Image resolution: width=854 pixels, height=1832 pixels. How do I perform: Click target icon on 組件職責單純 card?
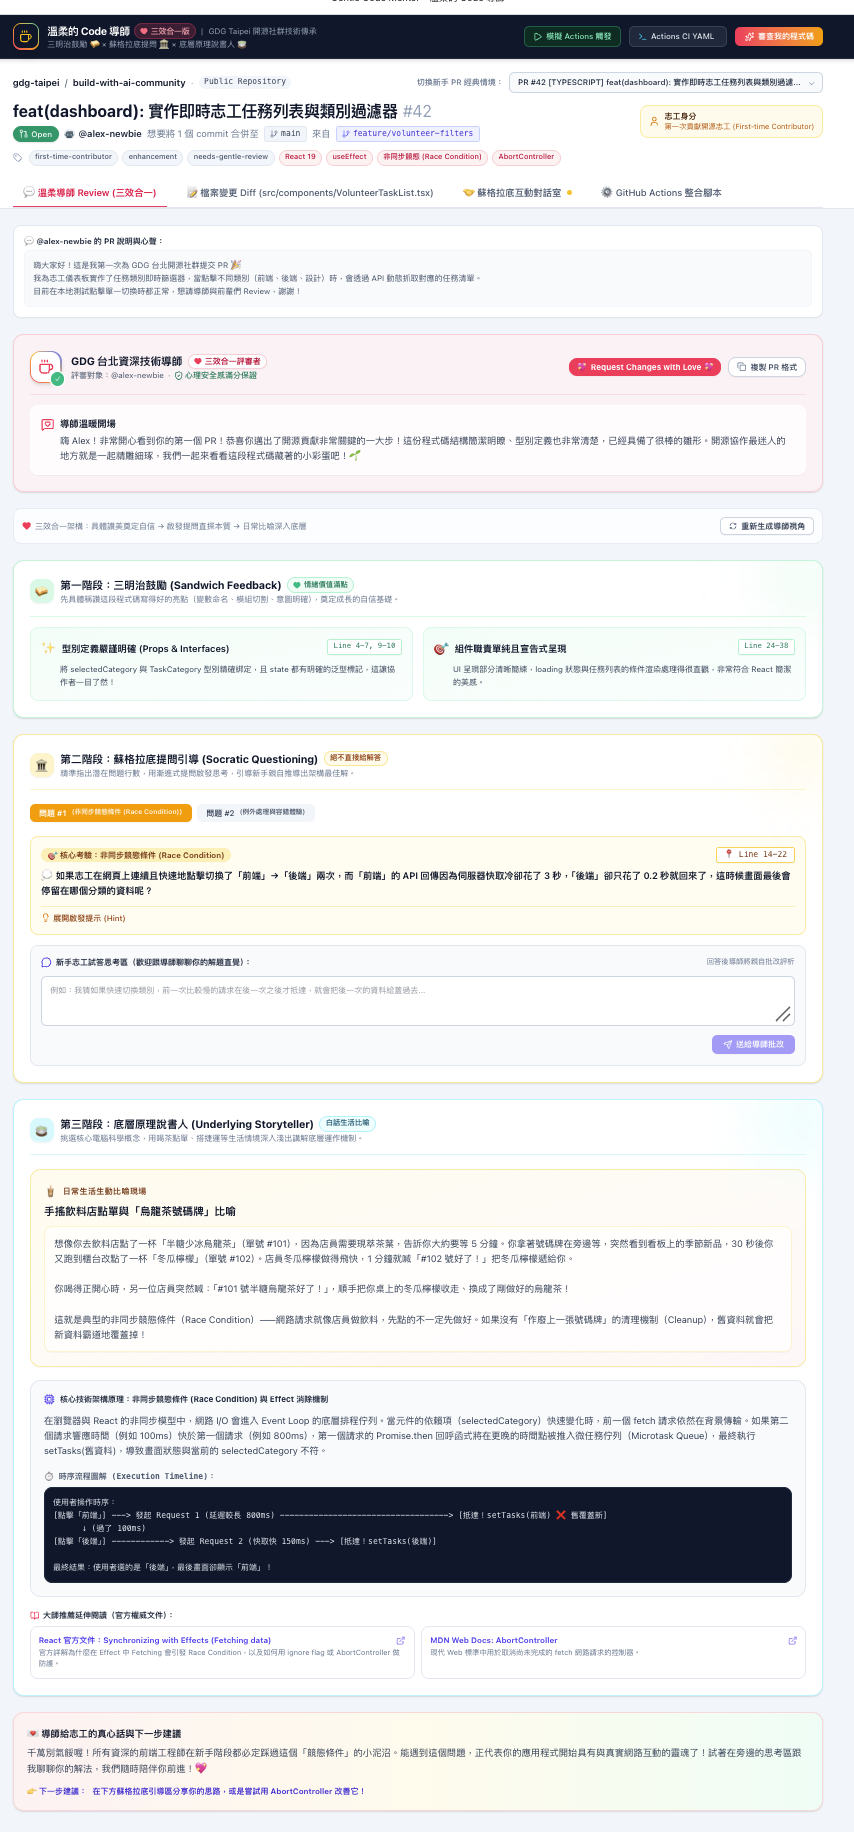coord(440,648)
